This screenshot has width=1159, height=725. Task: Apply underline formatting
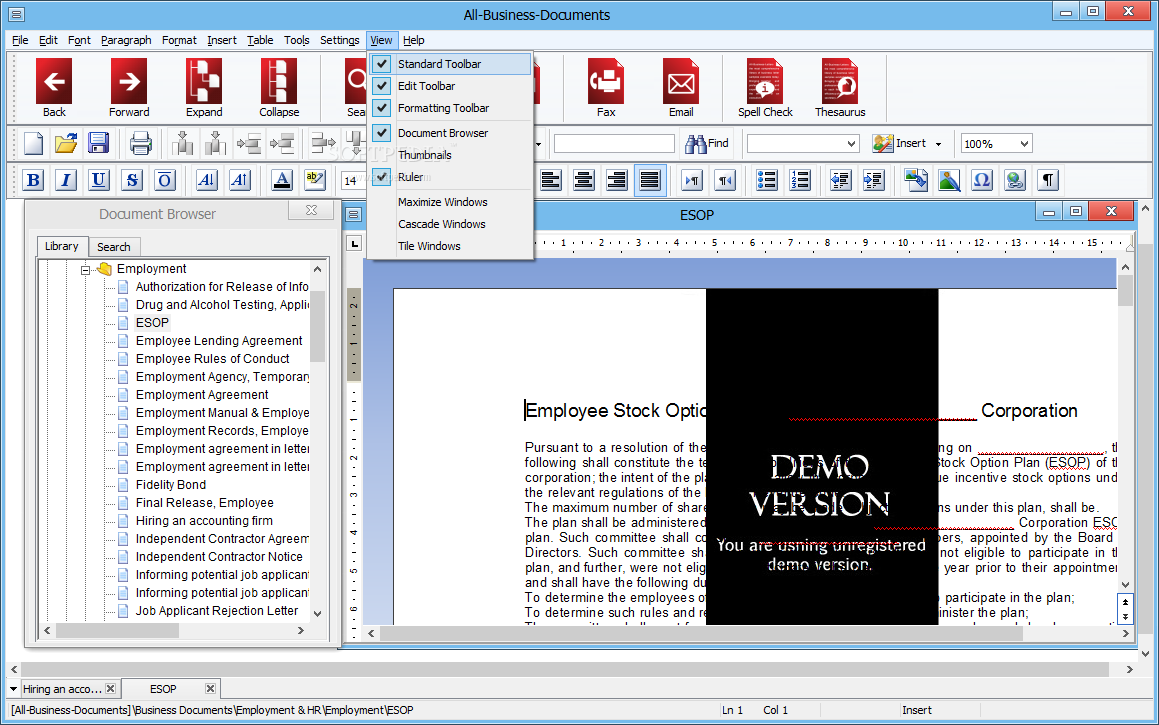point(98,180)
